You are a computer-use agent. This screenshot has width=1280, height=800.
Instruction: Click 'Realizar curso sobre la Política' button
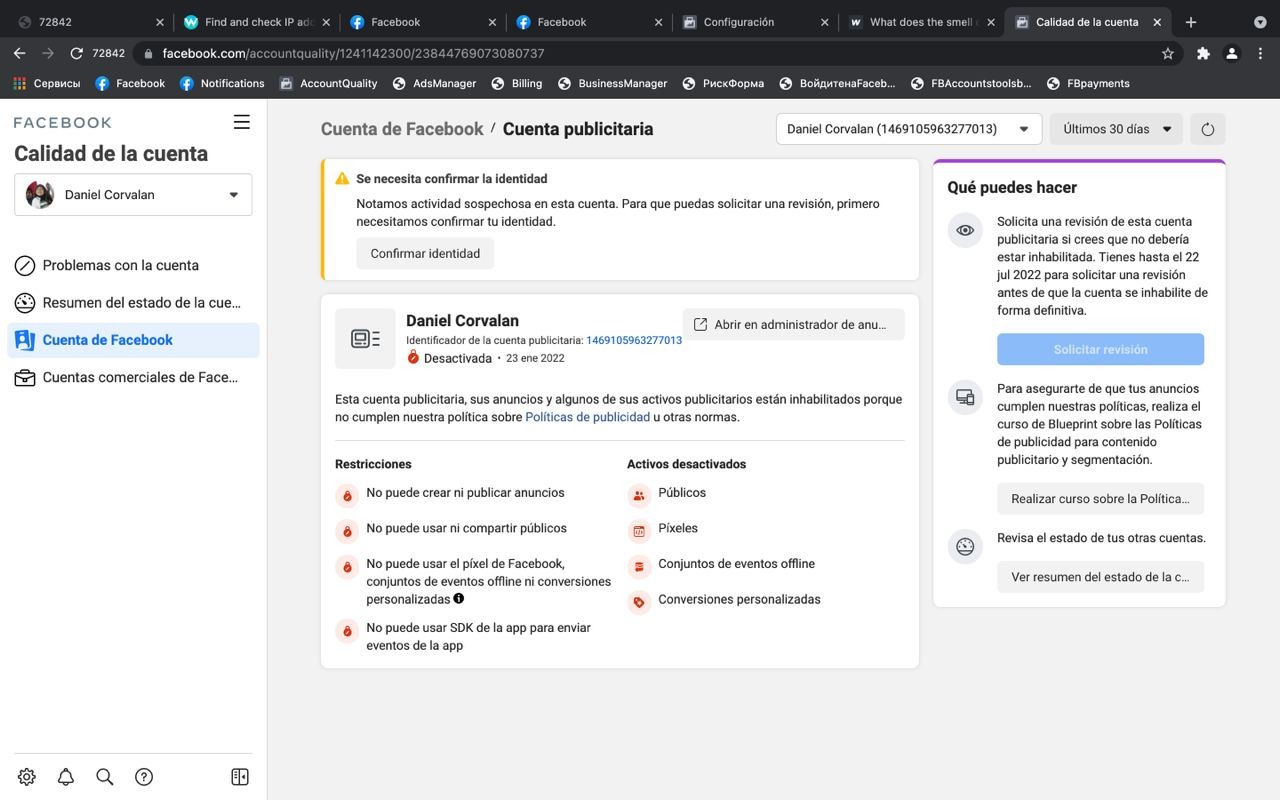pyautogui.click(x=1100, y=498)
